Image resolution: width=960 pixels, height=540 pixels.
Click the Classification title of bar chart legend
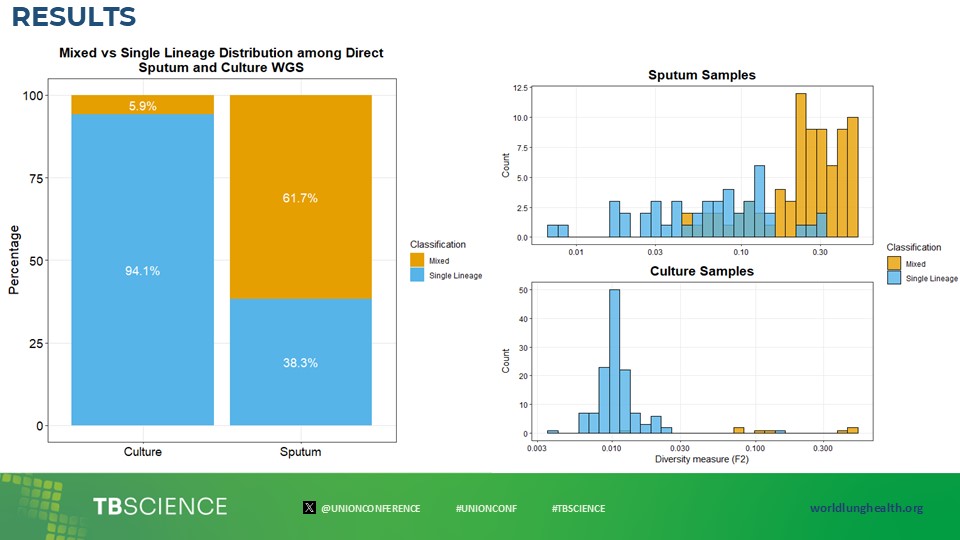(x=438, y=244)
